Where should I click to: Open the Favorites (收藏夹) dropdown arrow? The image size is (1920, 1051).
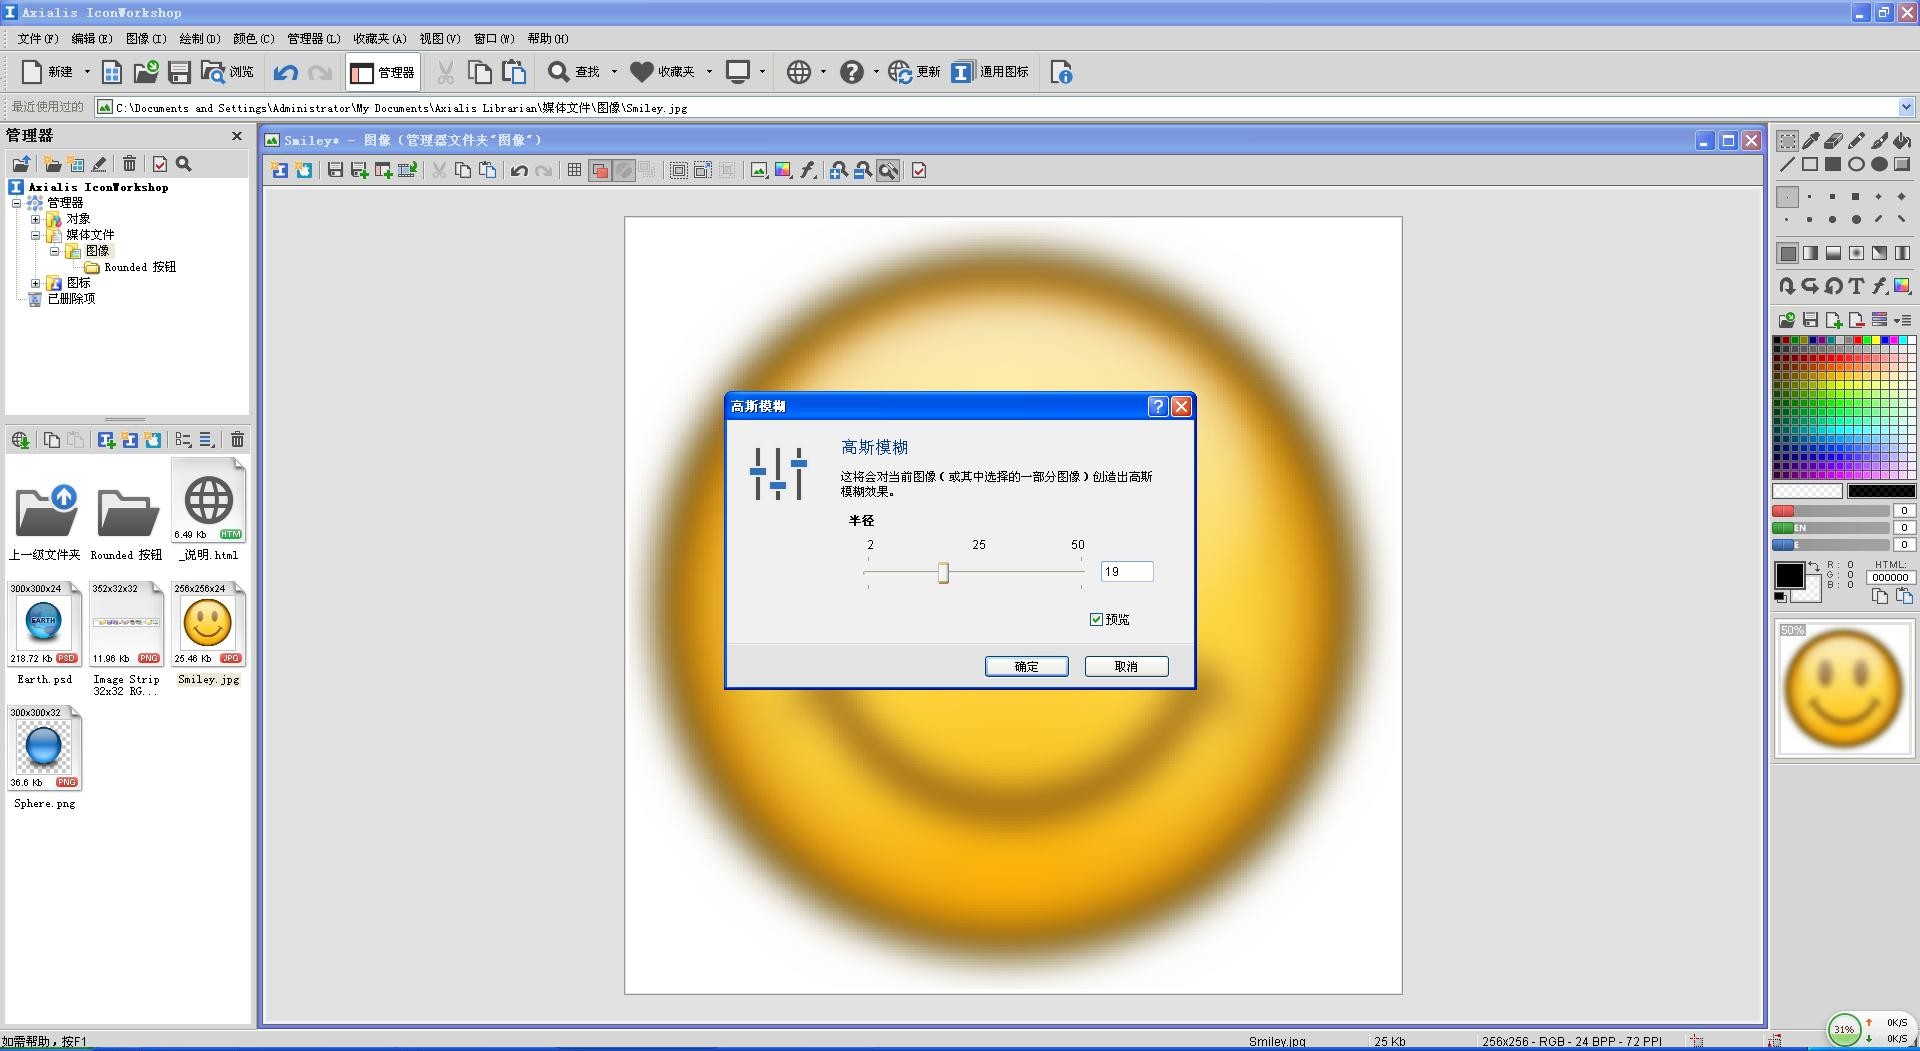pyautogui.click(x=709, y=72)
